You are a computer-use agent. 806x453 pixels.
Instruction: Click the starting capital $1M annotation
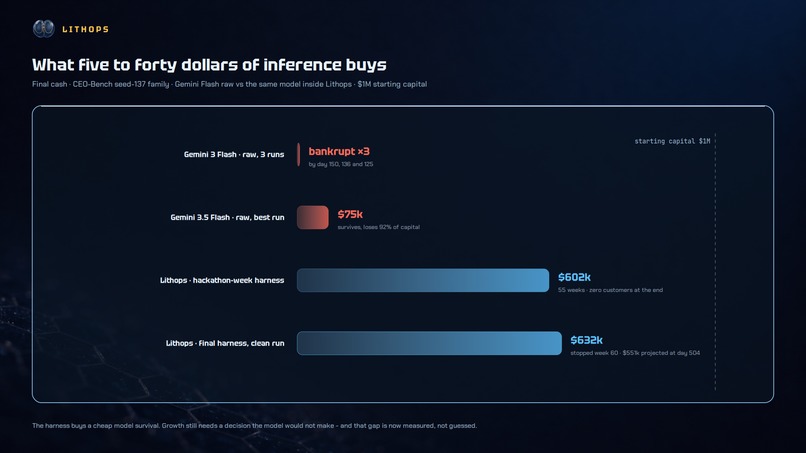[x=672, y=141]
